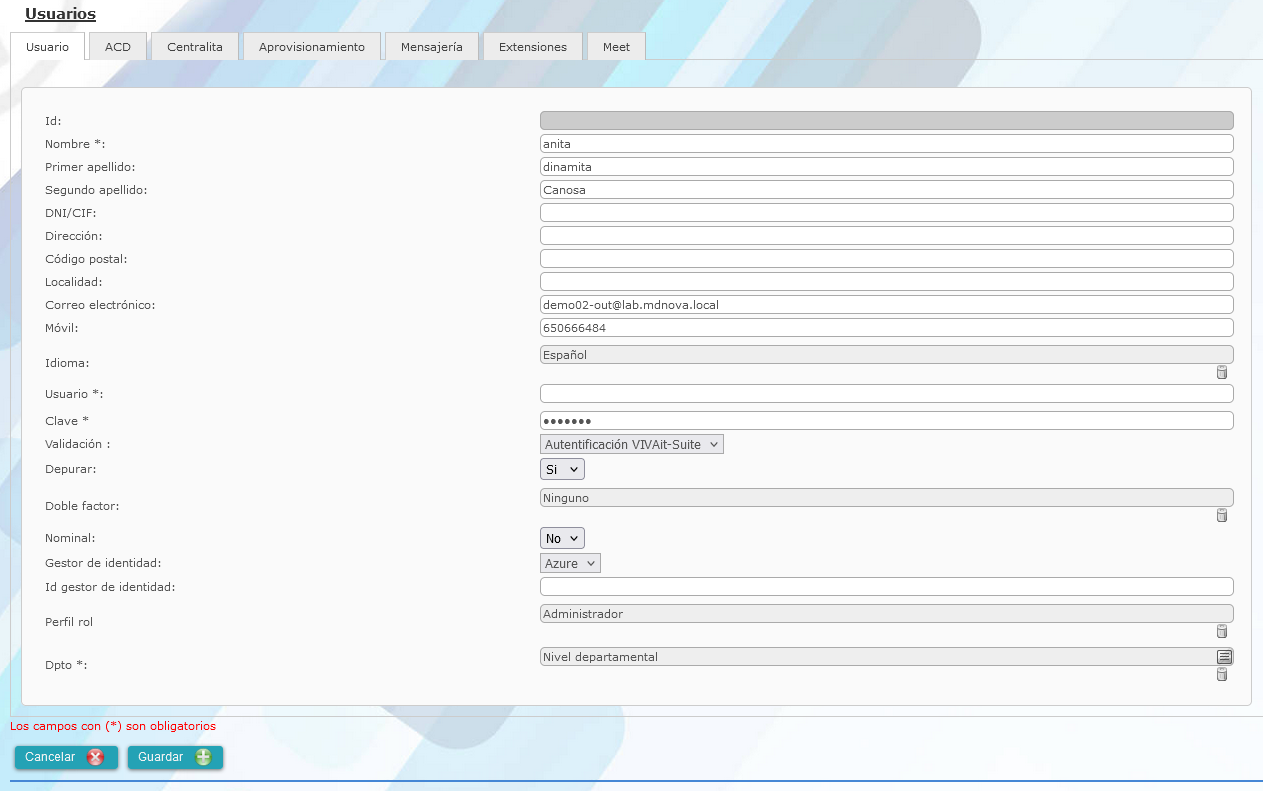Focus the Código postal input field
Viewport: 1263px width, 791px height.
point(886,259)
